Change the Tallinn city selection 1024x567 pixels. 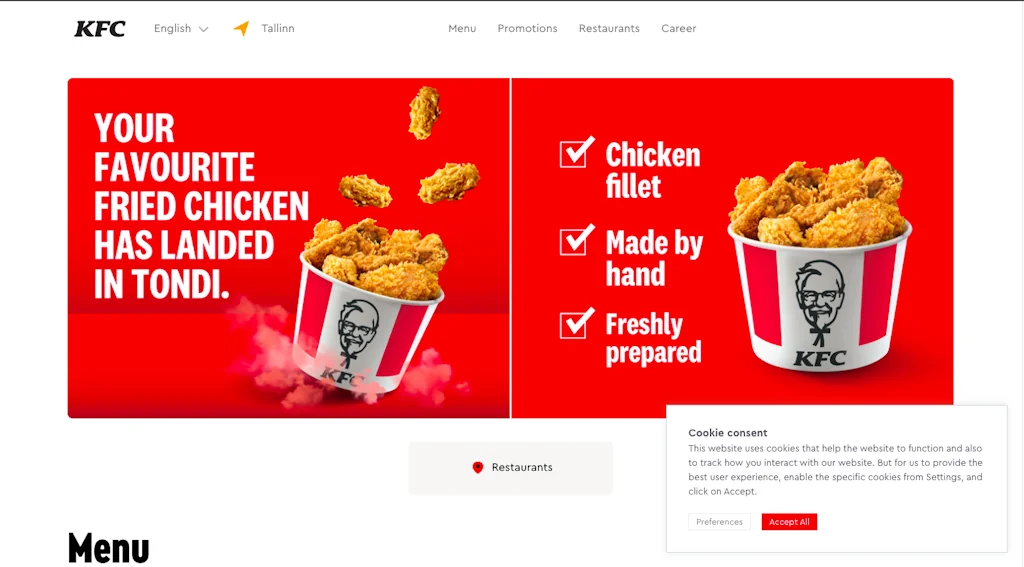[x=278, y=29]
